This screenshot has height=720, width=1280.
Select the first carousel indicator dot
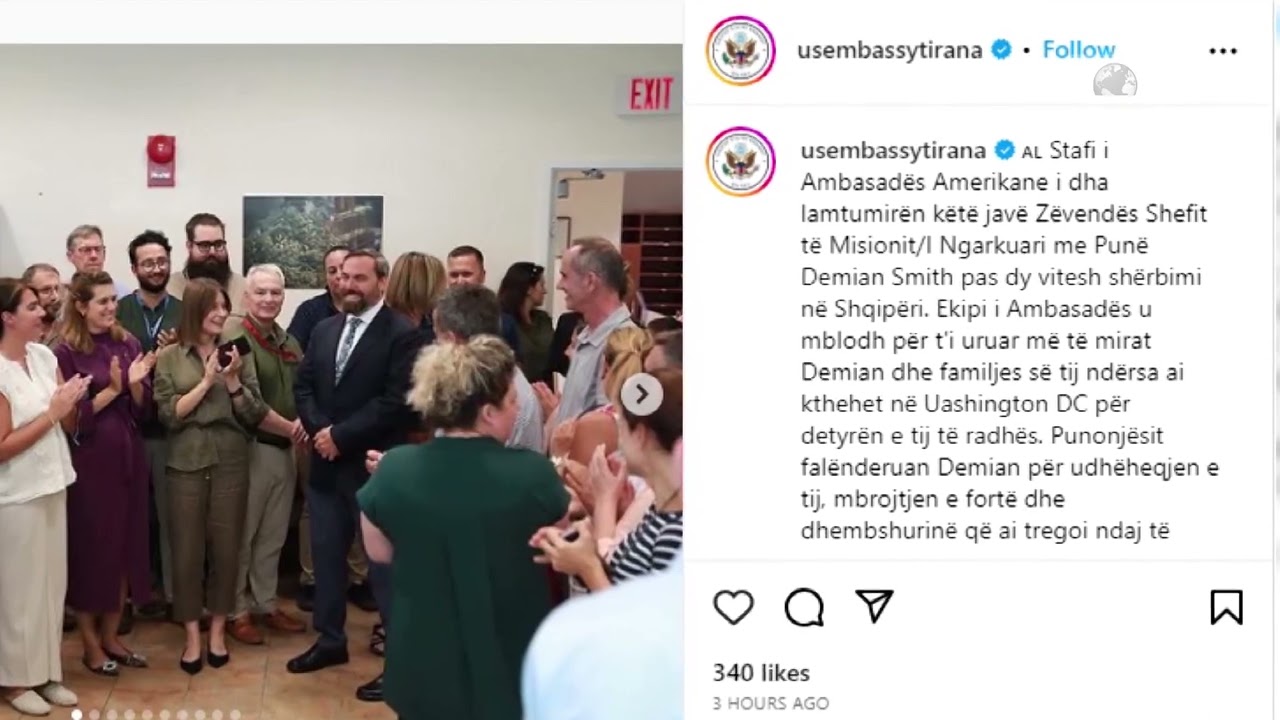coord(76,714)
